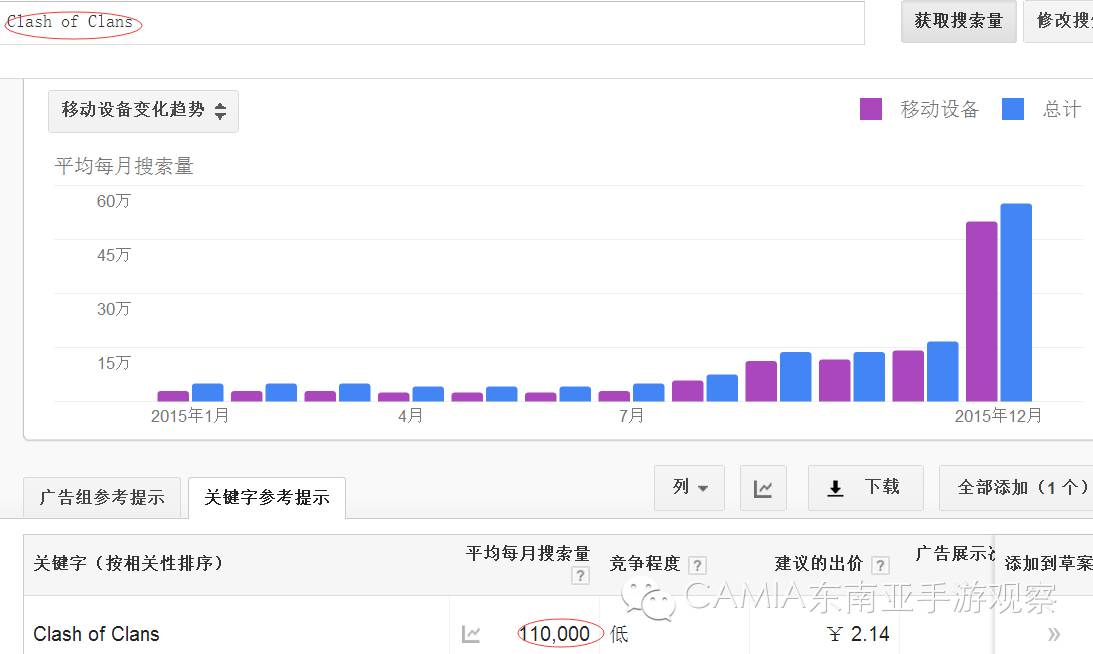The width and height of the screenshot is (1093, 654).
Task: Click the 添加到草案 column header
Action: [1048, 563]
